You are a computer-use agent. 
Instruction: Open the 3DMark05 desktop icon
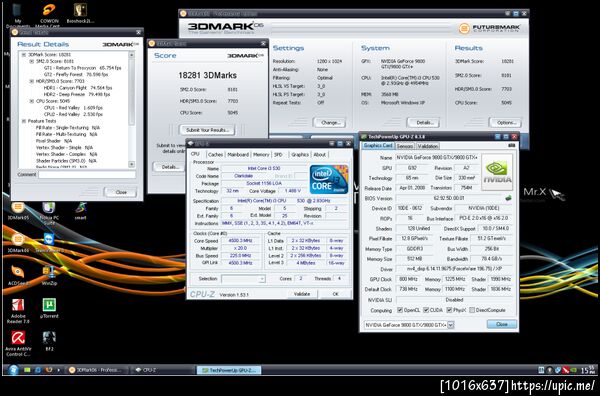18,211
